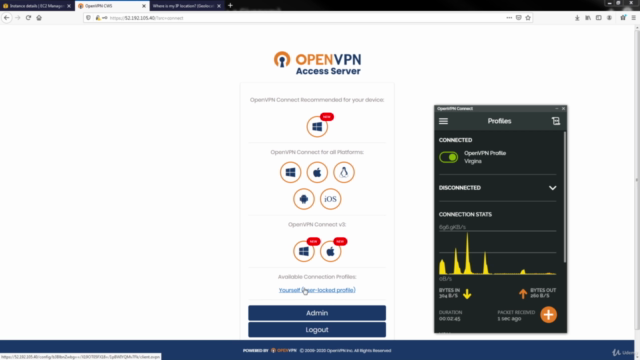The height and width of the screenshot is (360, 640).
Task: Open page actions three-dots menu
Action: click(509, 18)
